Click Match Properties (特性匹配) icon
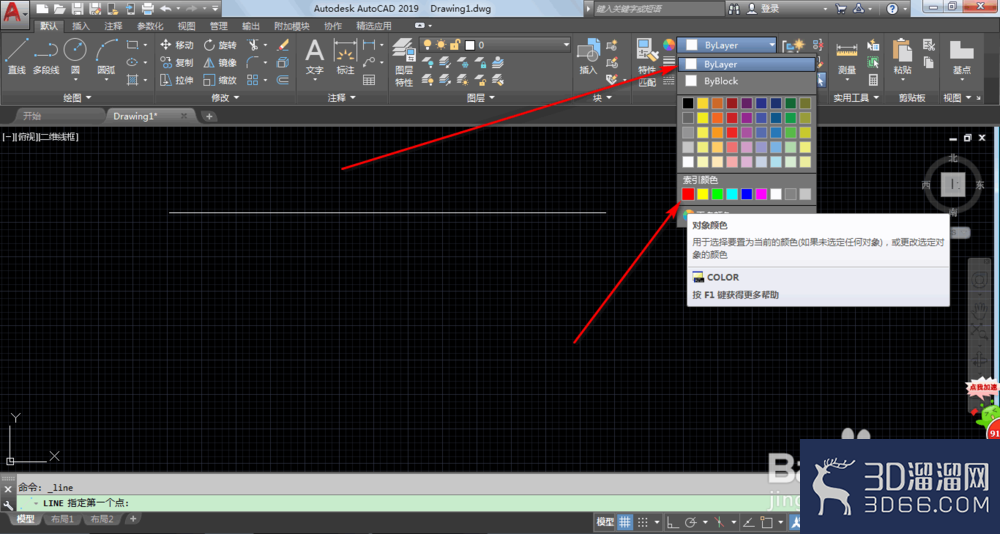1000x534 pixels. [647, 63]
